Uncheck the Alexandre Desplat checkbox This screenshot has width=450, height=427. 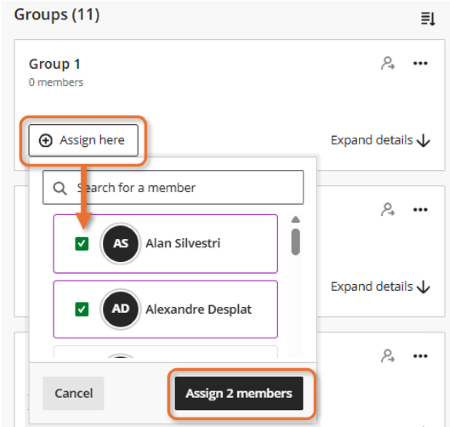(82, 309)
